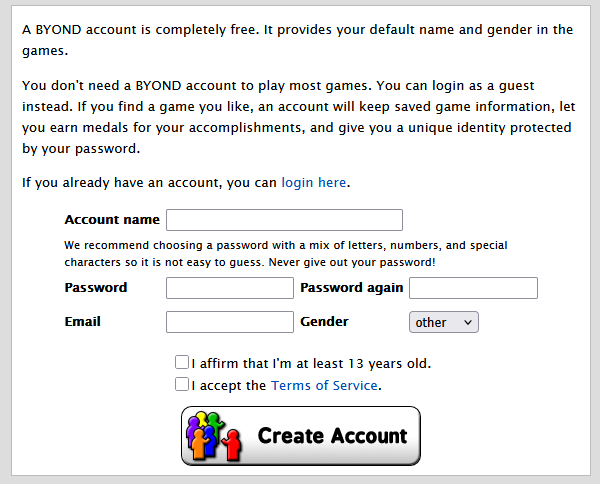Open the Terms of Service link
This screenshot has height=484, width=600.
[x=324, y=385]
